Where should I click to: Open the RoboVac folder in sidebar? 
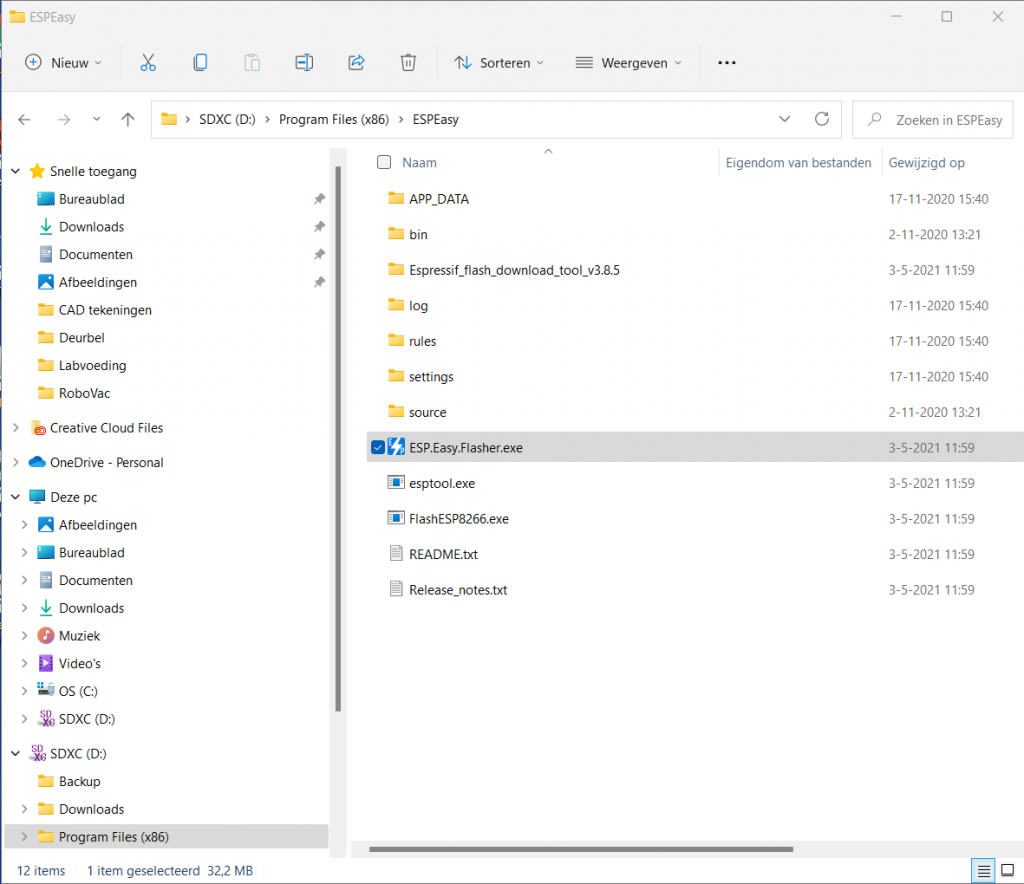(x=84, y=393)
